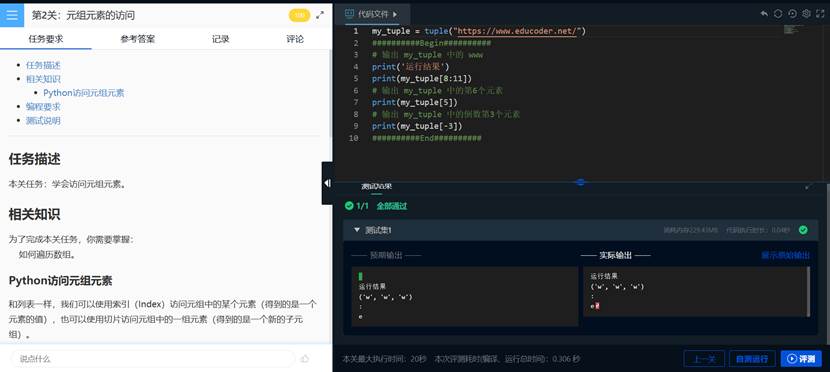The width and height of the screenshot is (830, 372).
Task: Click code line print(my_tuple[5])
Action: 414,102
